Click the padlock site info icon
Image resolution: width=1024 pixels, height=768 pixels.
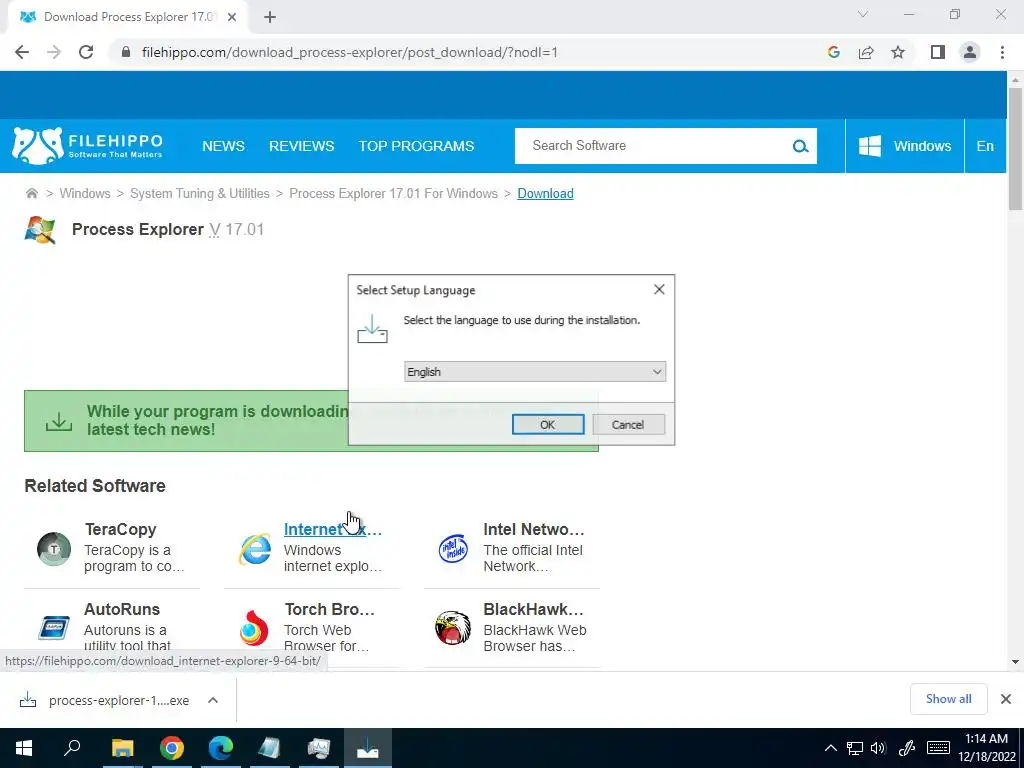click(126, 52)
